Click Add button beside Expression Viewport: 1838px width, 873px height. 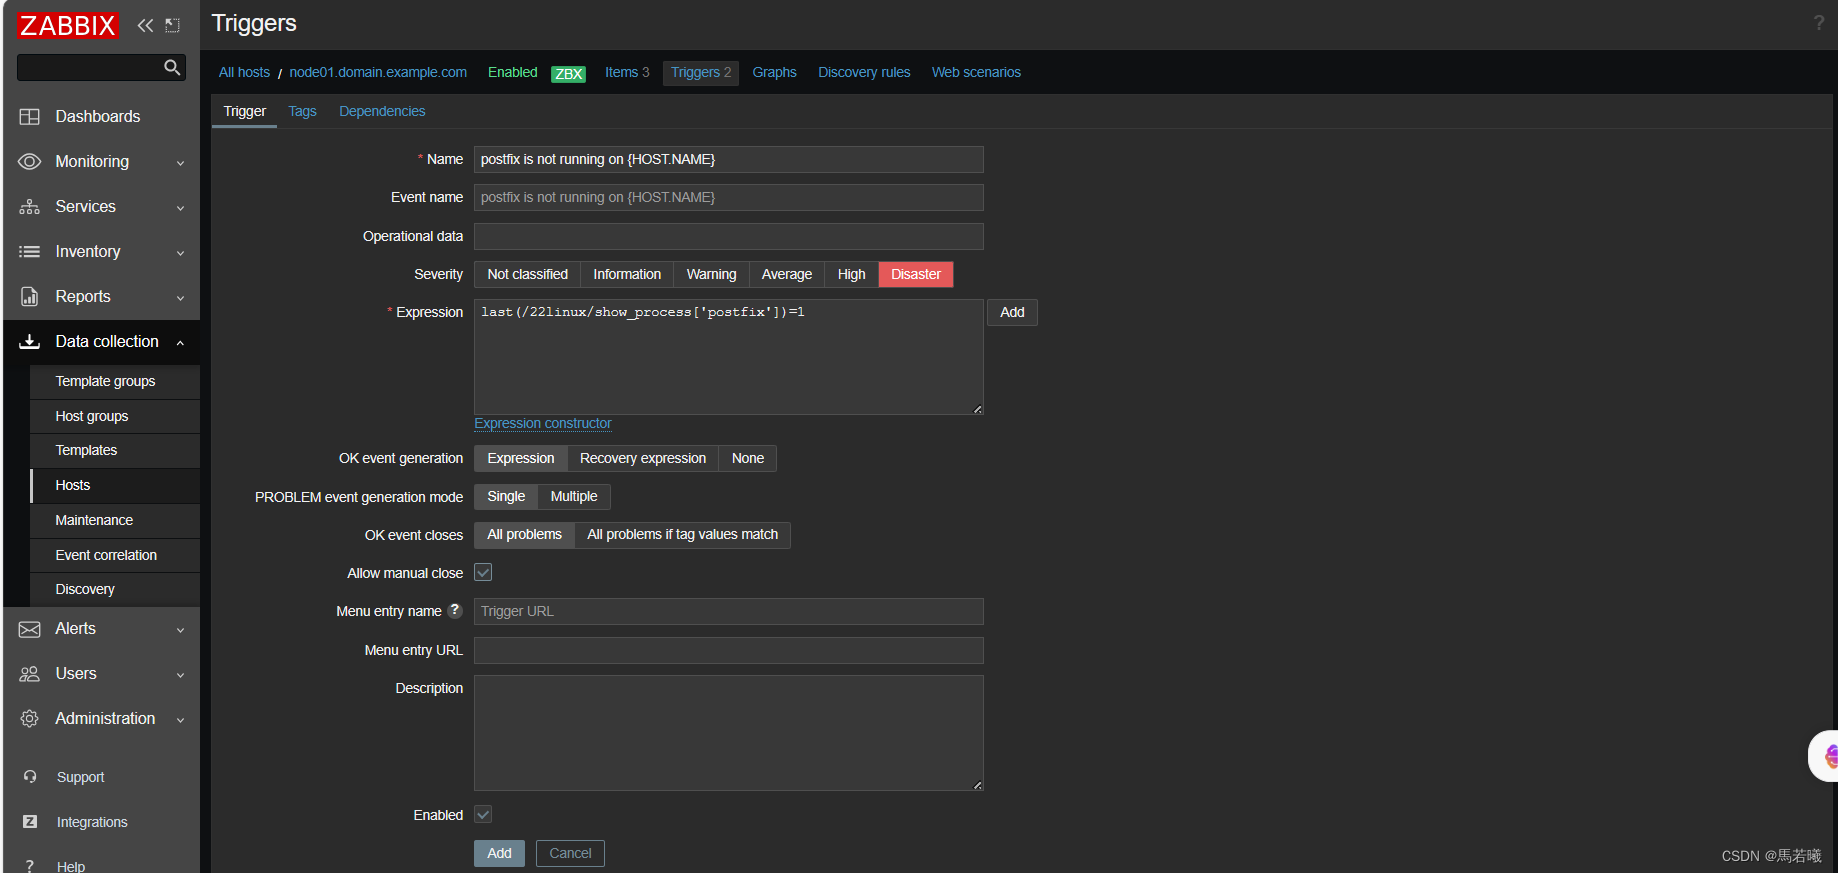tap(1012, 313)
